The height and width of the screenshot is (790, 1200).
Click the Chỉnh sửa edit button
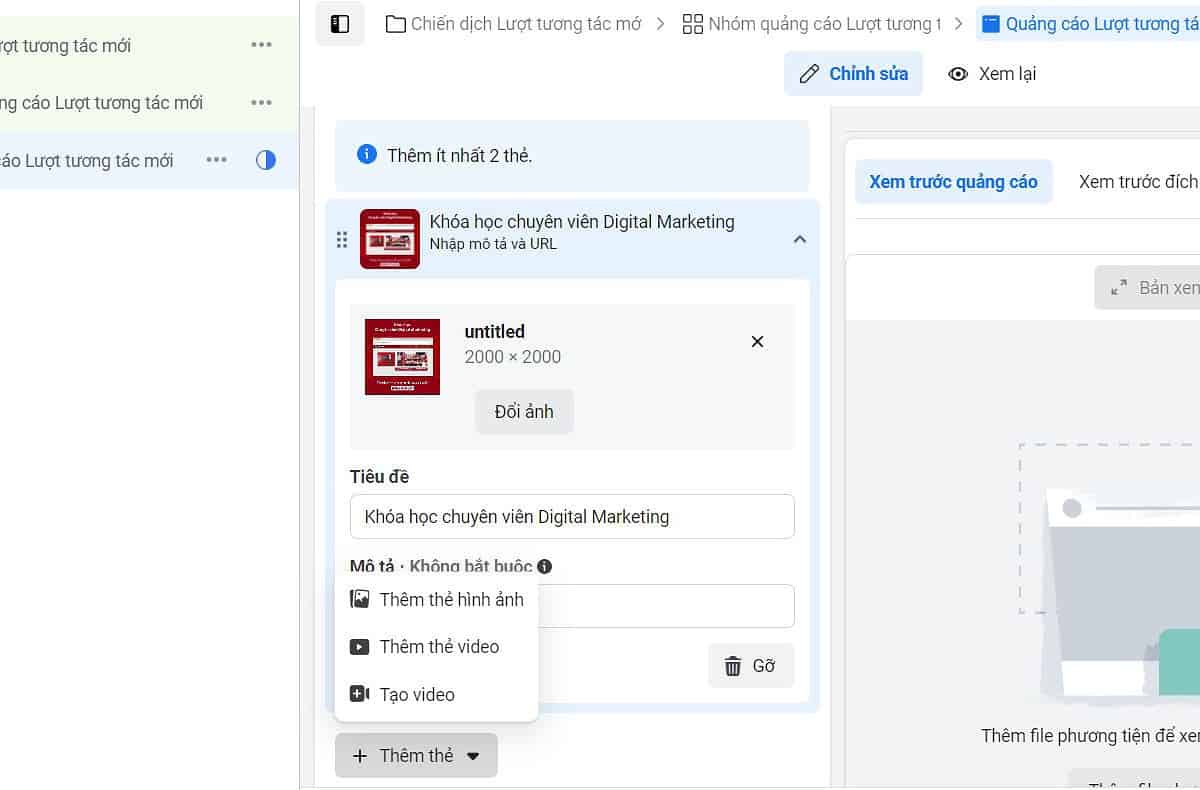click(853, 74)
